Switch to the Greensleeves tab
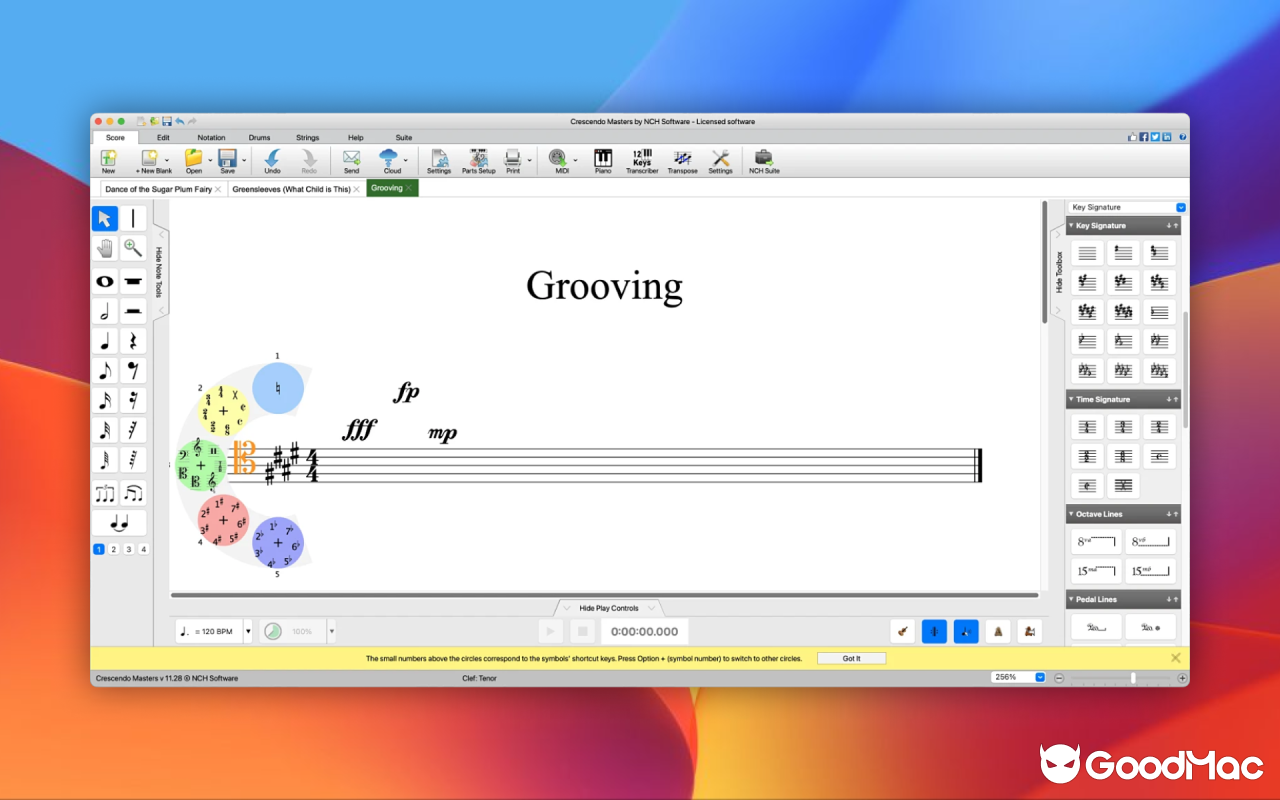This screenshot has height=800, width=1280. pyautogui.click(x=291, y=188)
